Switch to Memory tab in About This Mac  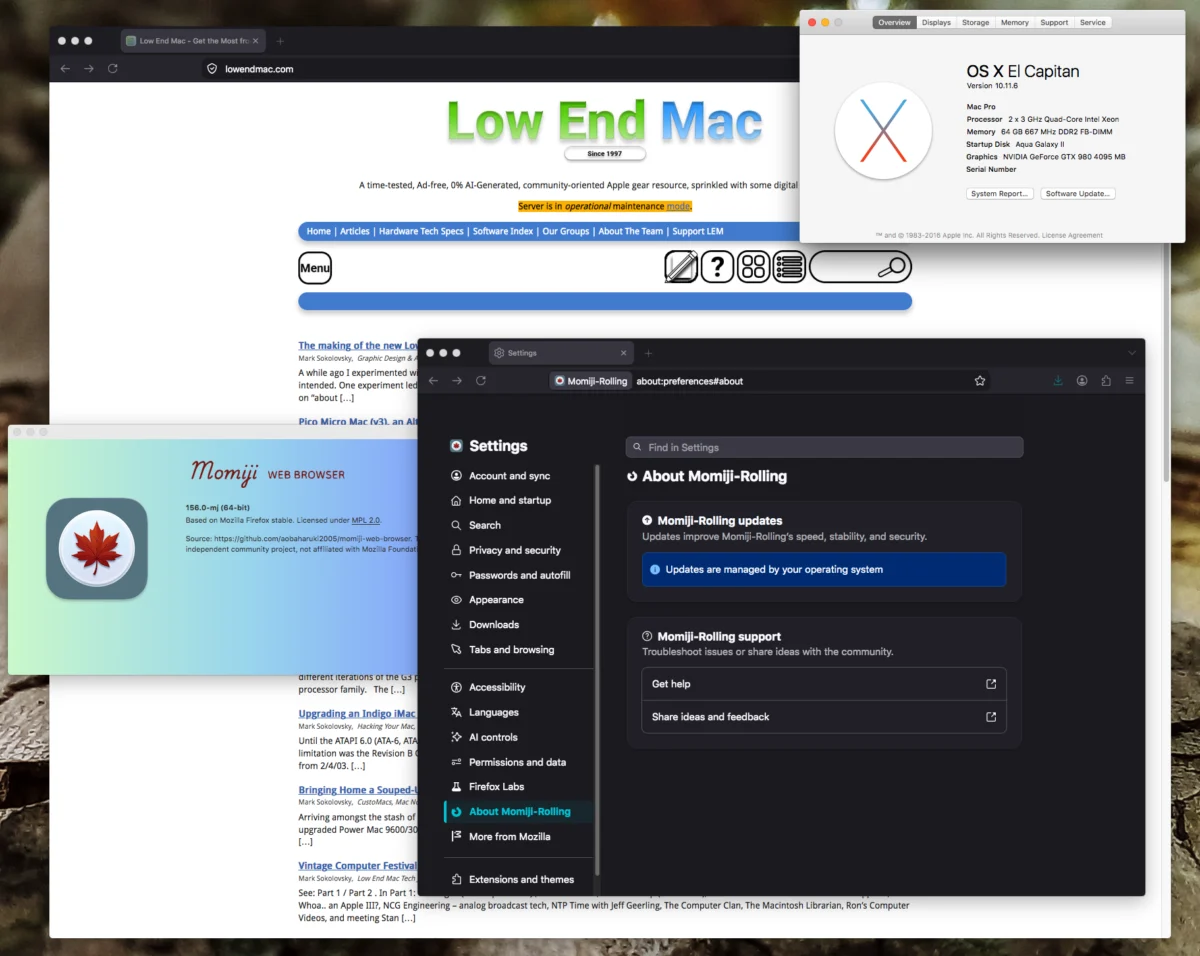coord(1015,22)
